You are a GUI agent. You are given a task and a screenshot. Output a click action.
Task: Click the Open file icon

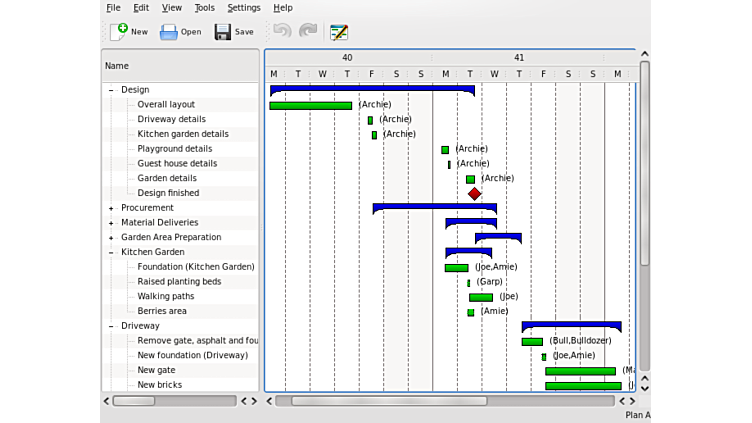click(x=169, y=32)
